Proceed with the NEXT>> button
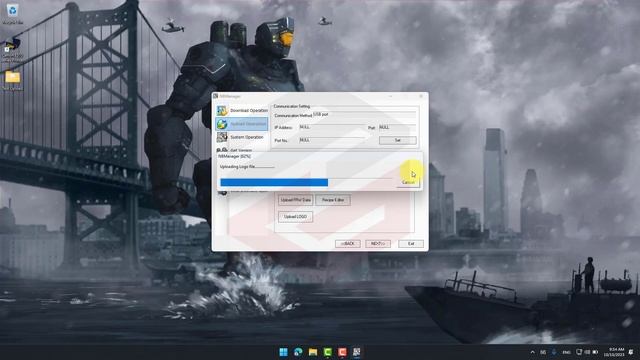Viewport: 640px width, 360px height. [x=378, y=244]
